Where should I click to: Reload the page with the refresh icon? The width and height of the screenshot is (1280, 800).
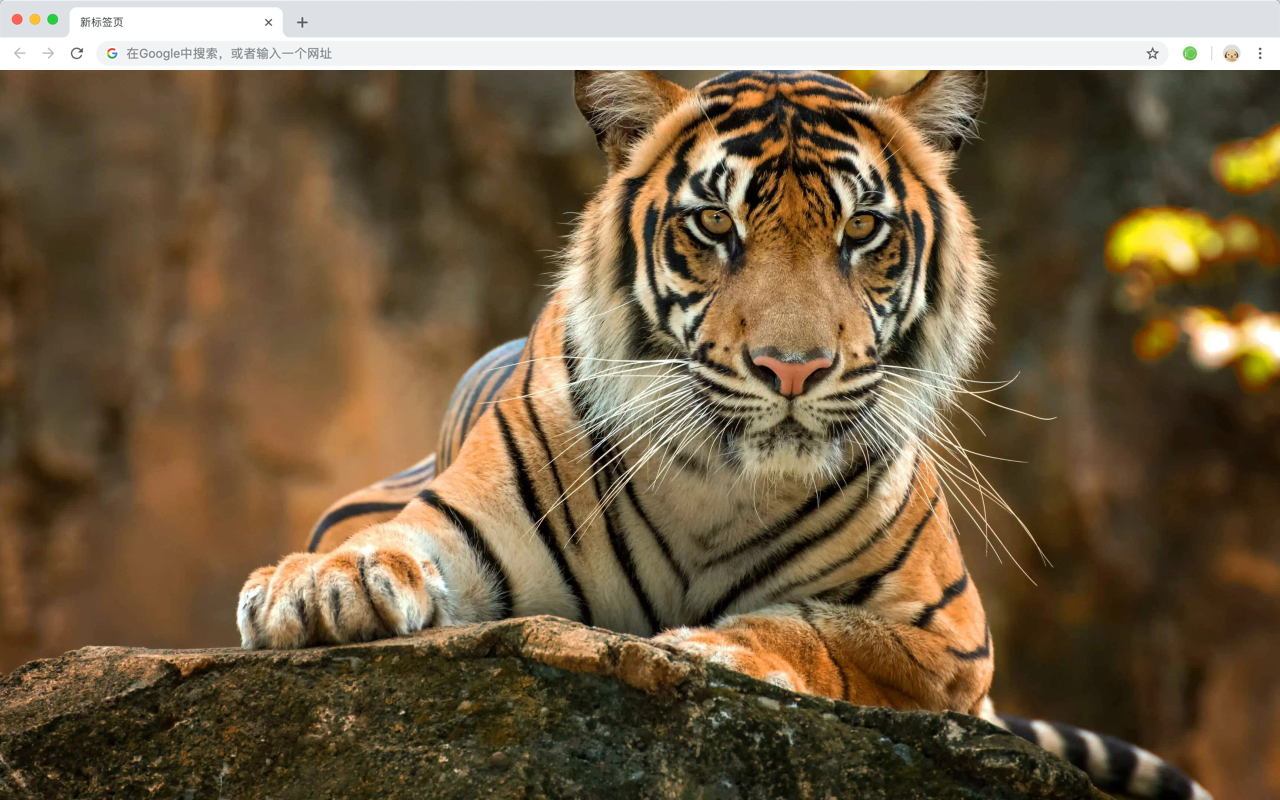click(77, 53)
